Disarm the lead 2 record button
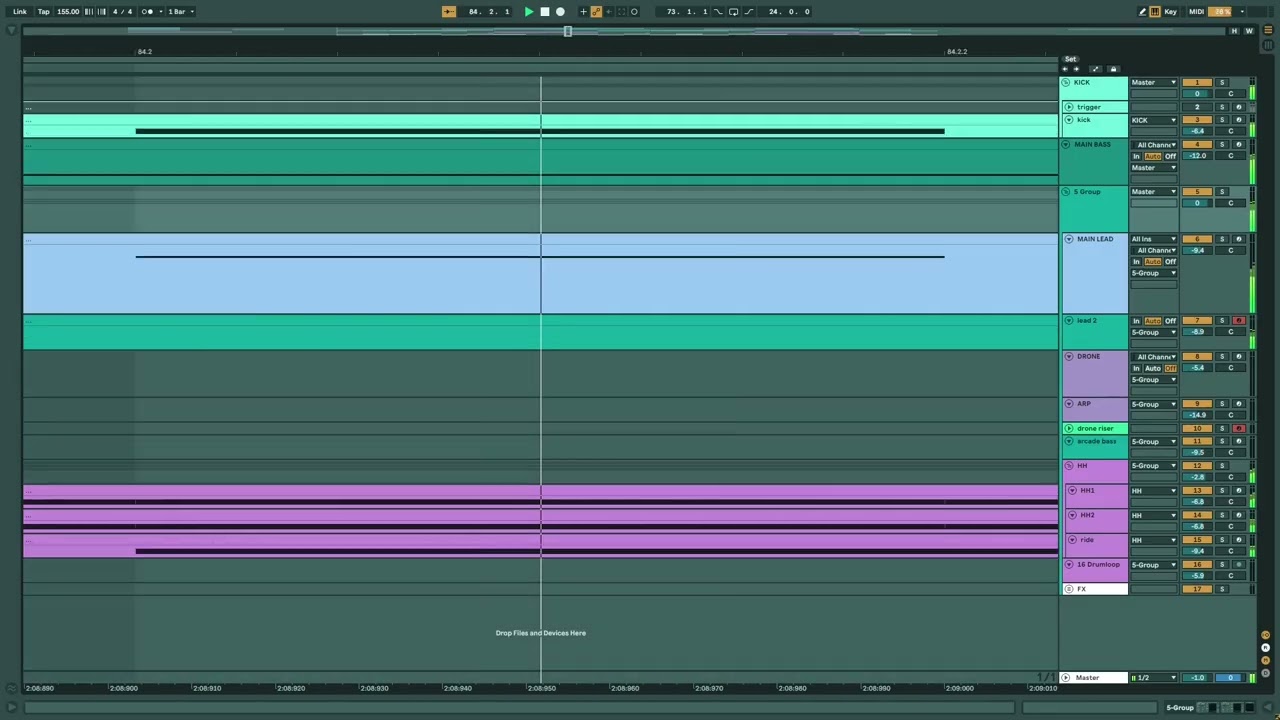This screenshot has width=1280, height=720. click(x=1239, y=321)
